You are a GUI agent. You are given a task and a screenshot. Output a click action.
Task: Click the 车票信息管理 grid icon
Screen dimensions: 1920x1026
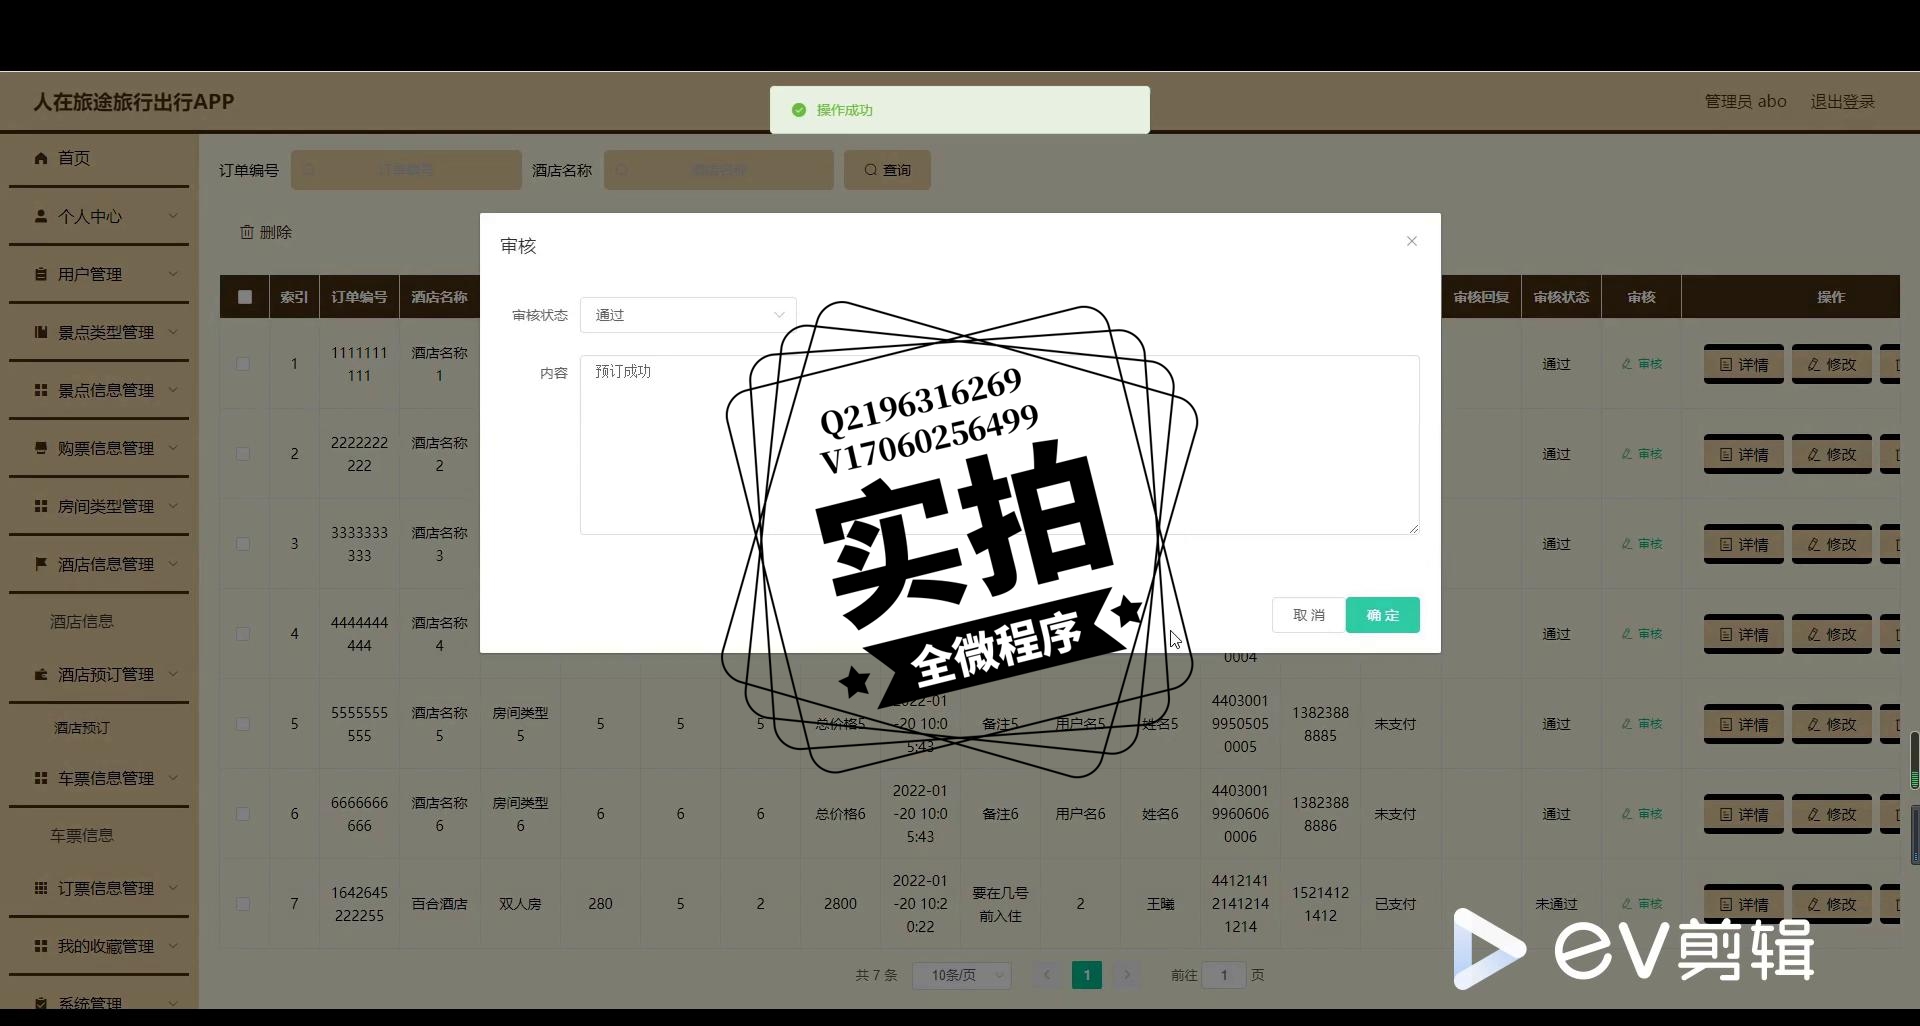[41, 778]
